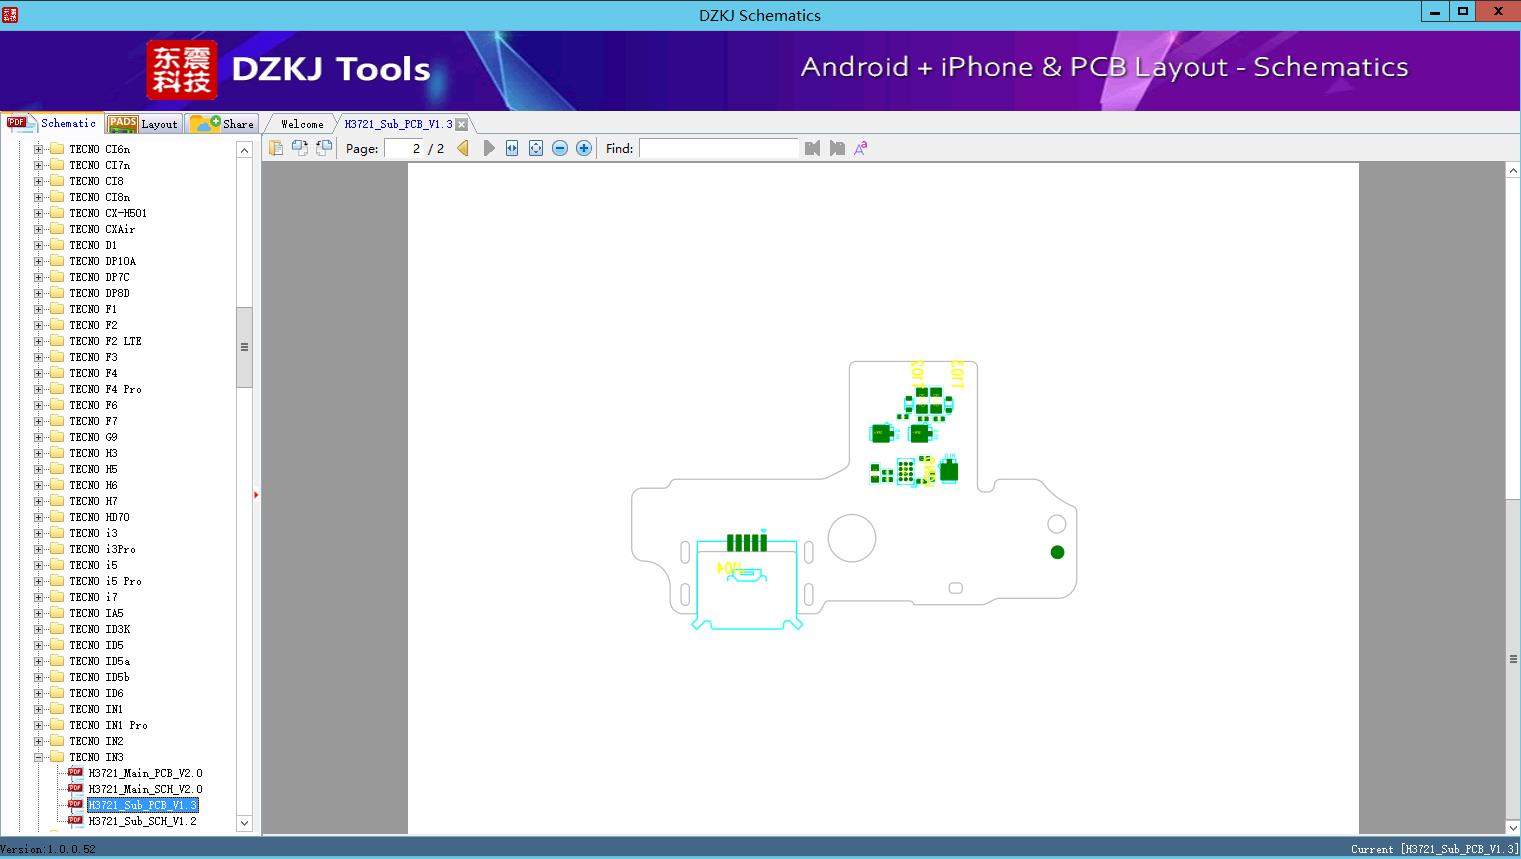The width and height of the screenshot is (1521, 859).
Task: Expand the TECNO i5 Pro folder
Action: coord(39,581)
